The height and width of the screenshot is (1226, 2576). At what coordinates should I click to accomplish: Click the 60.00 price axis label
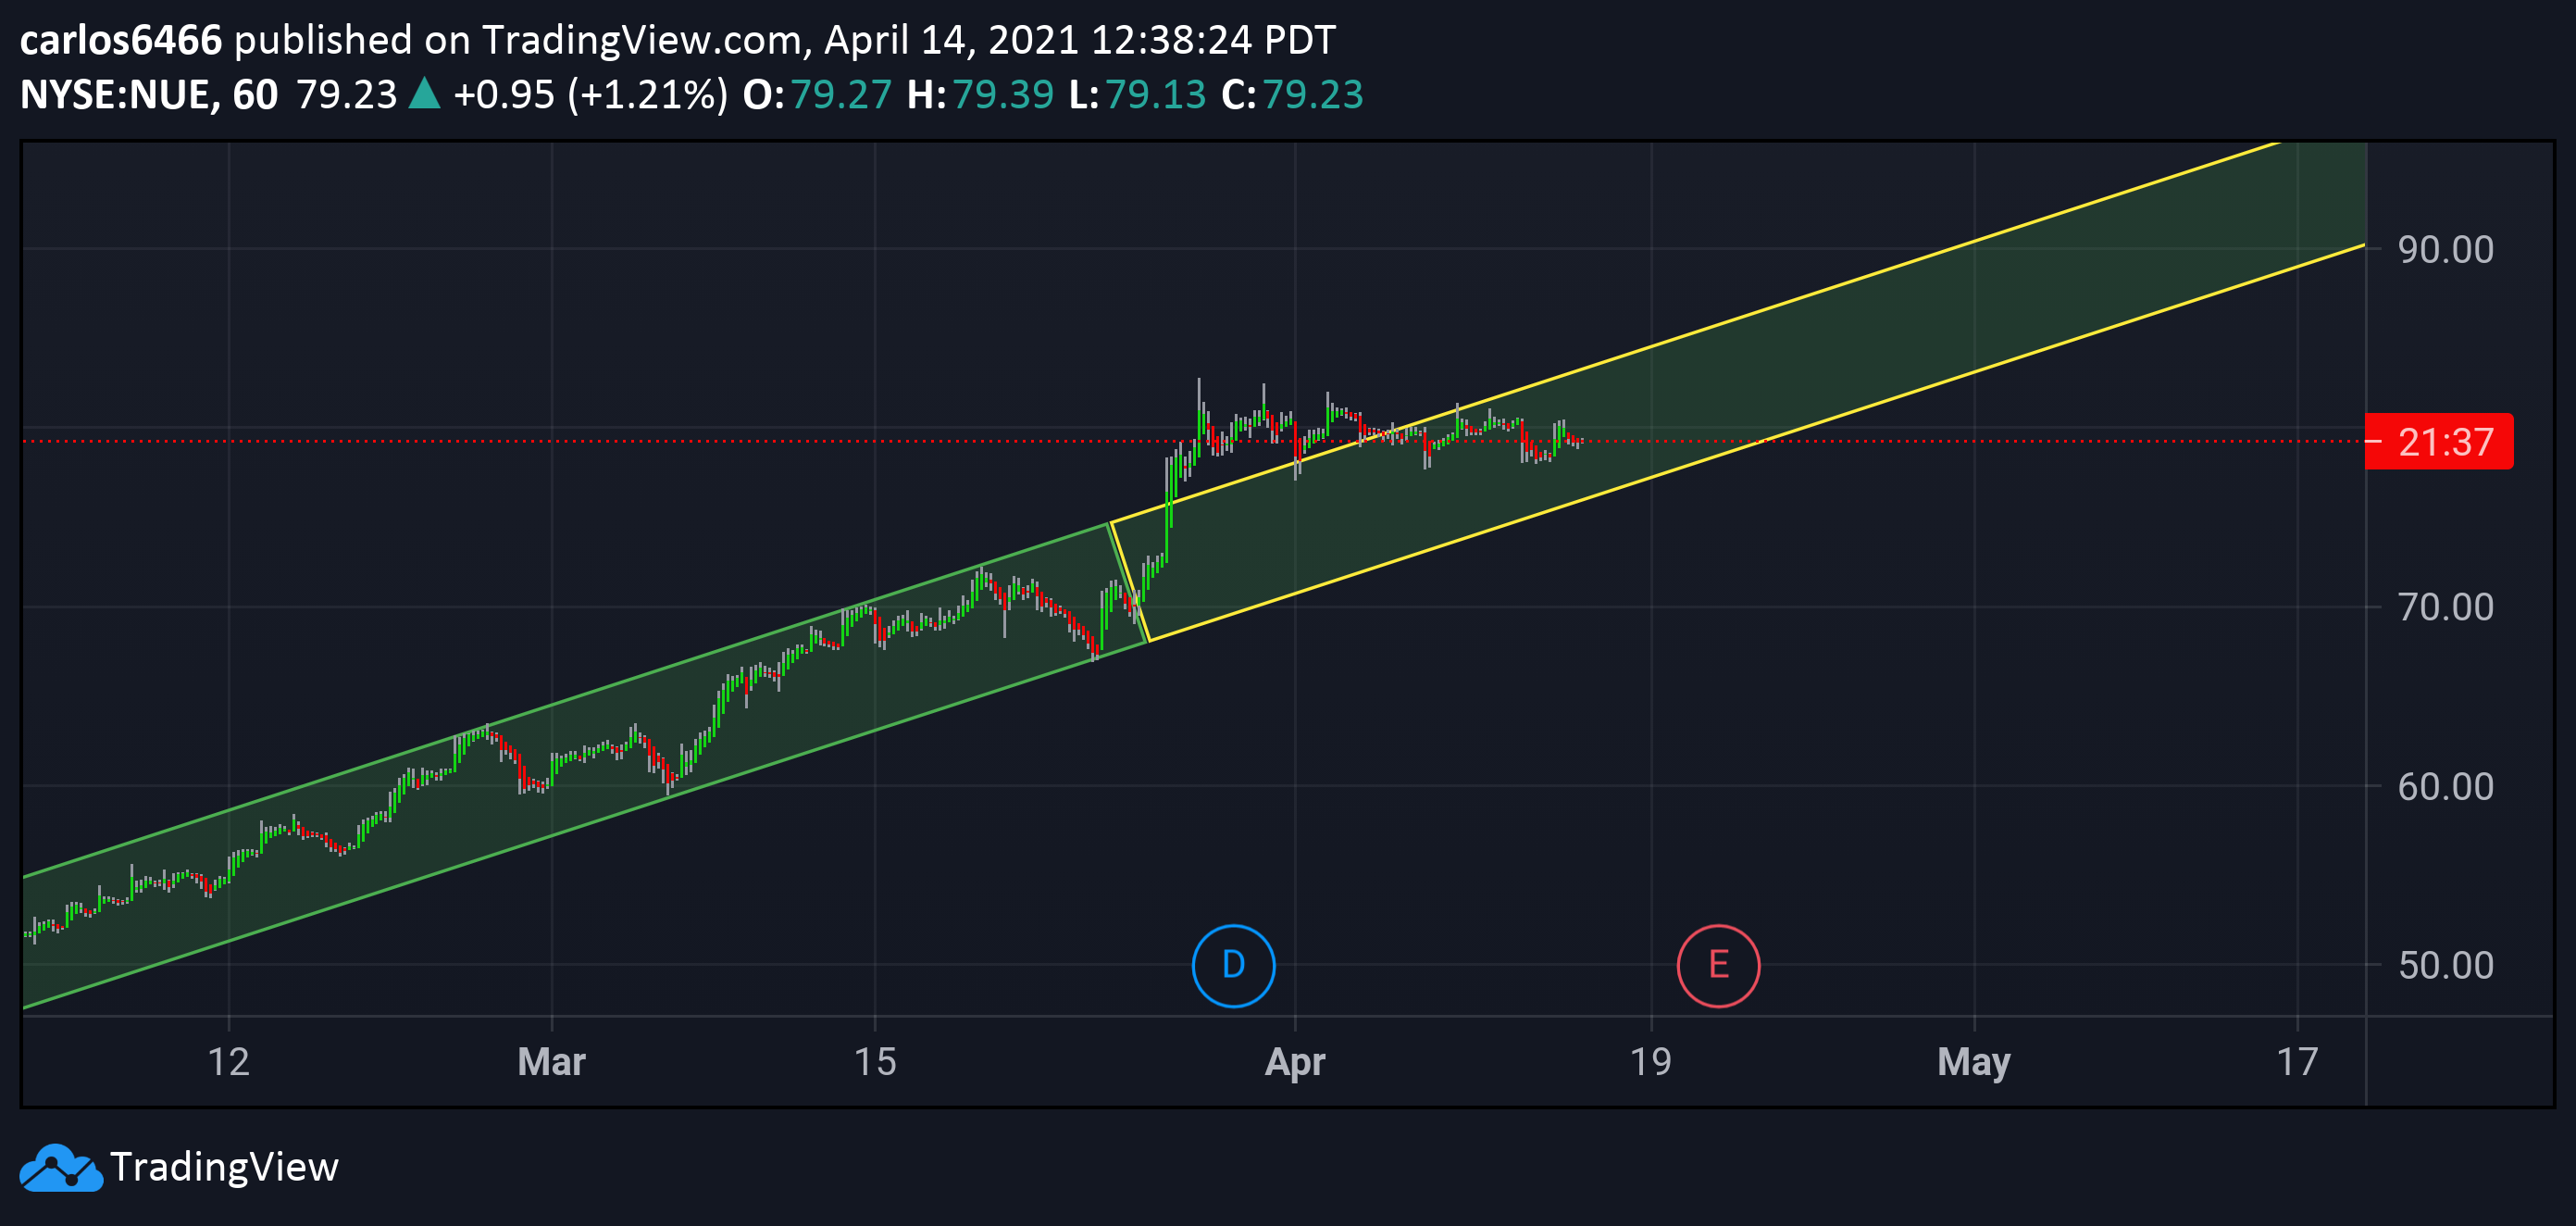(2445, 786)
